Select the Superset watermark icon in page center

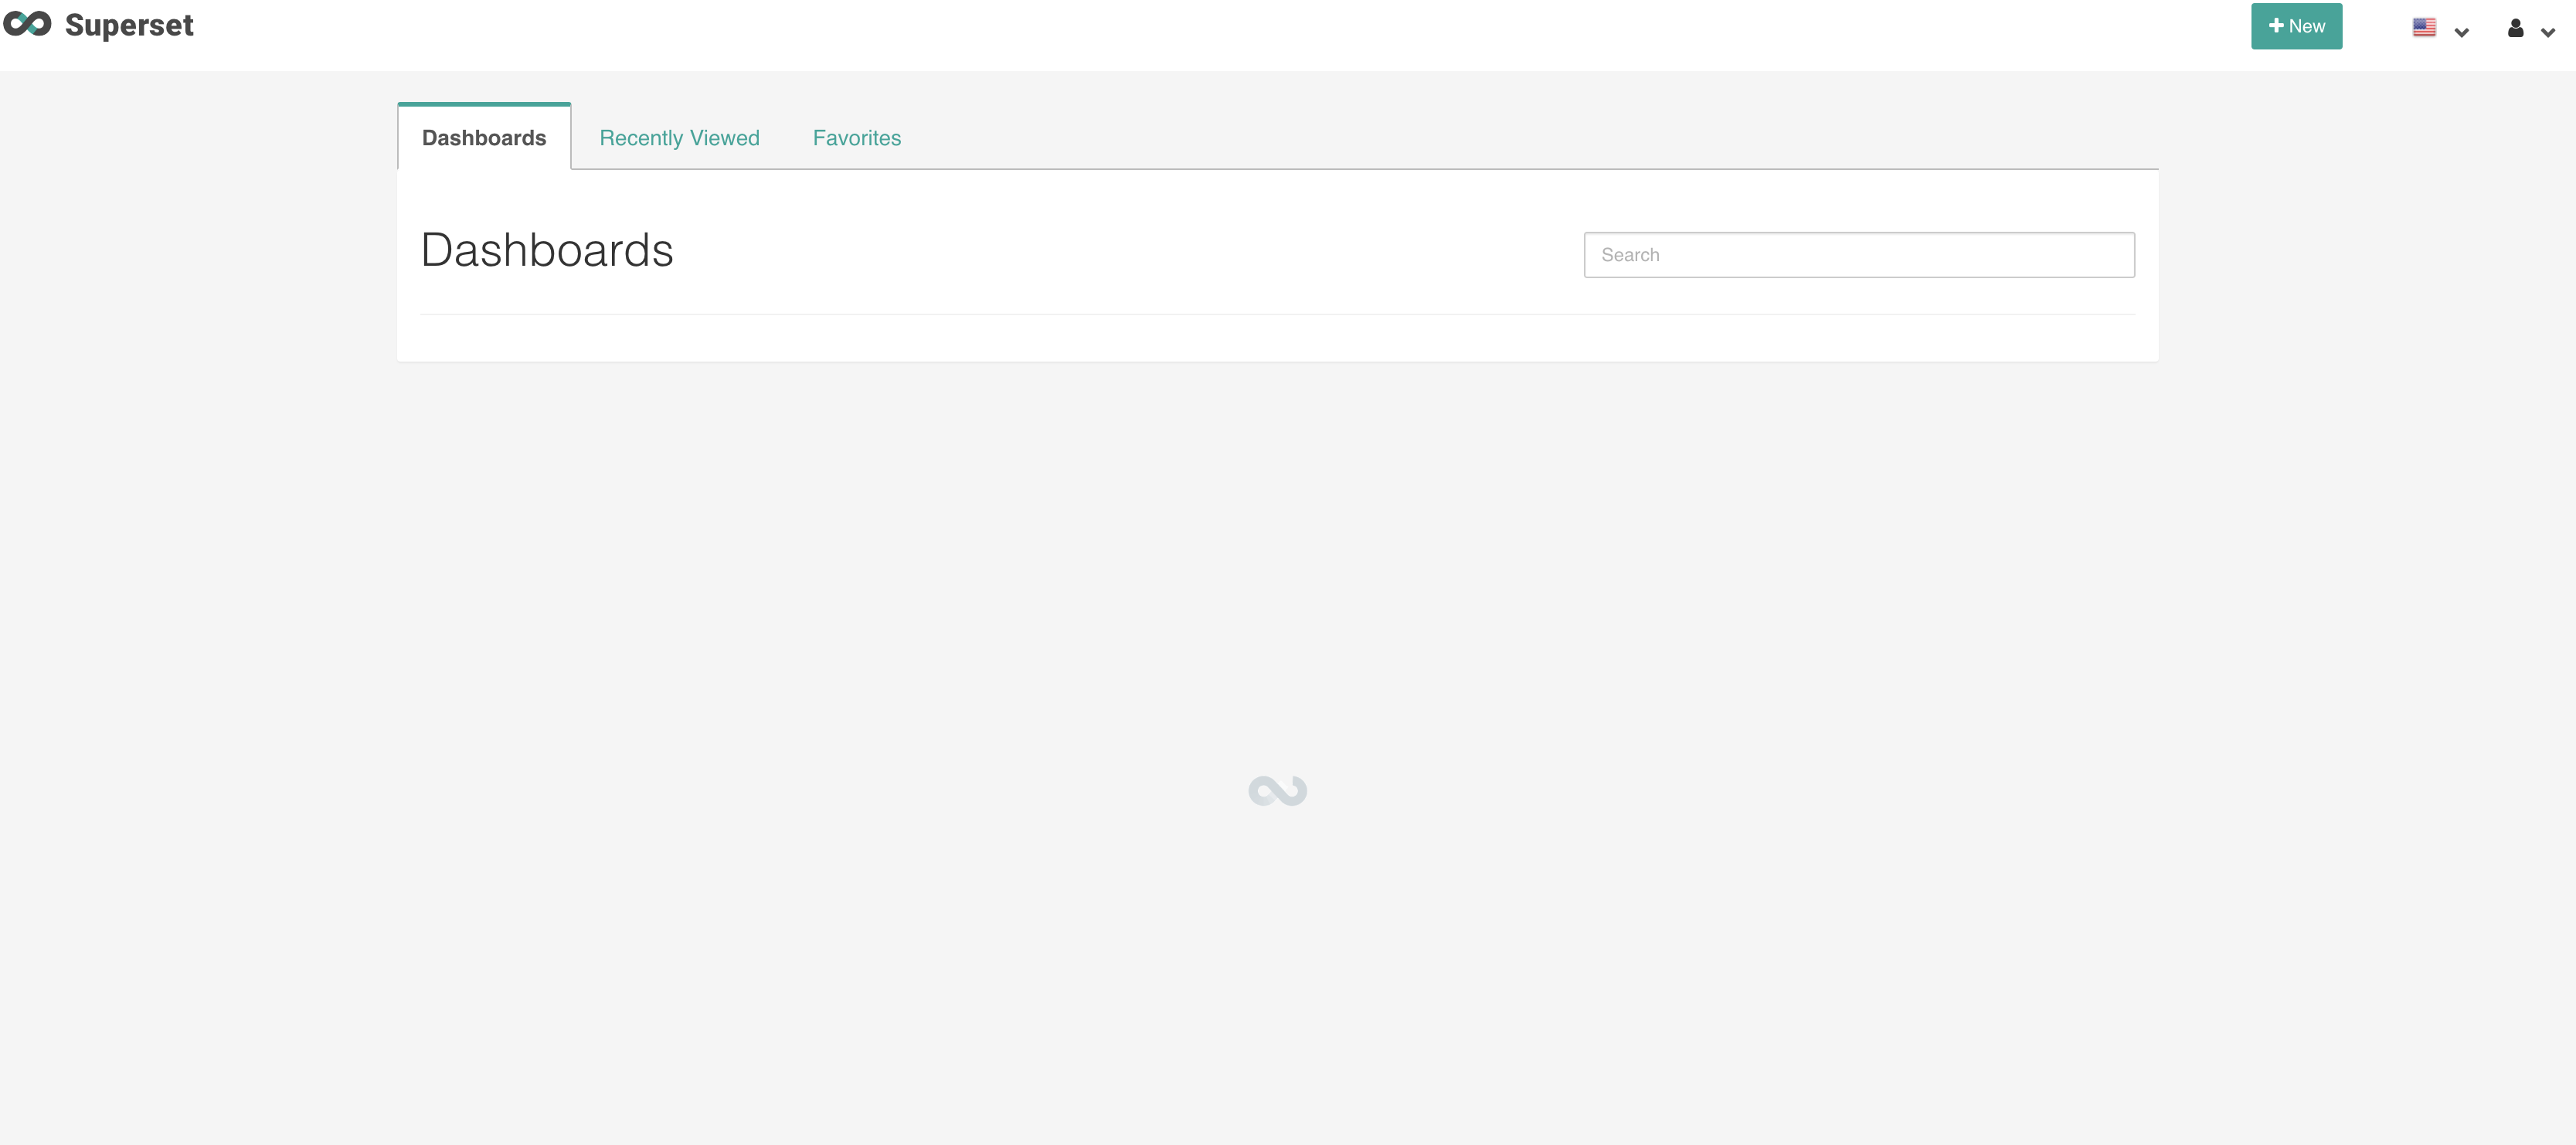click(1277, 790)
